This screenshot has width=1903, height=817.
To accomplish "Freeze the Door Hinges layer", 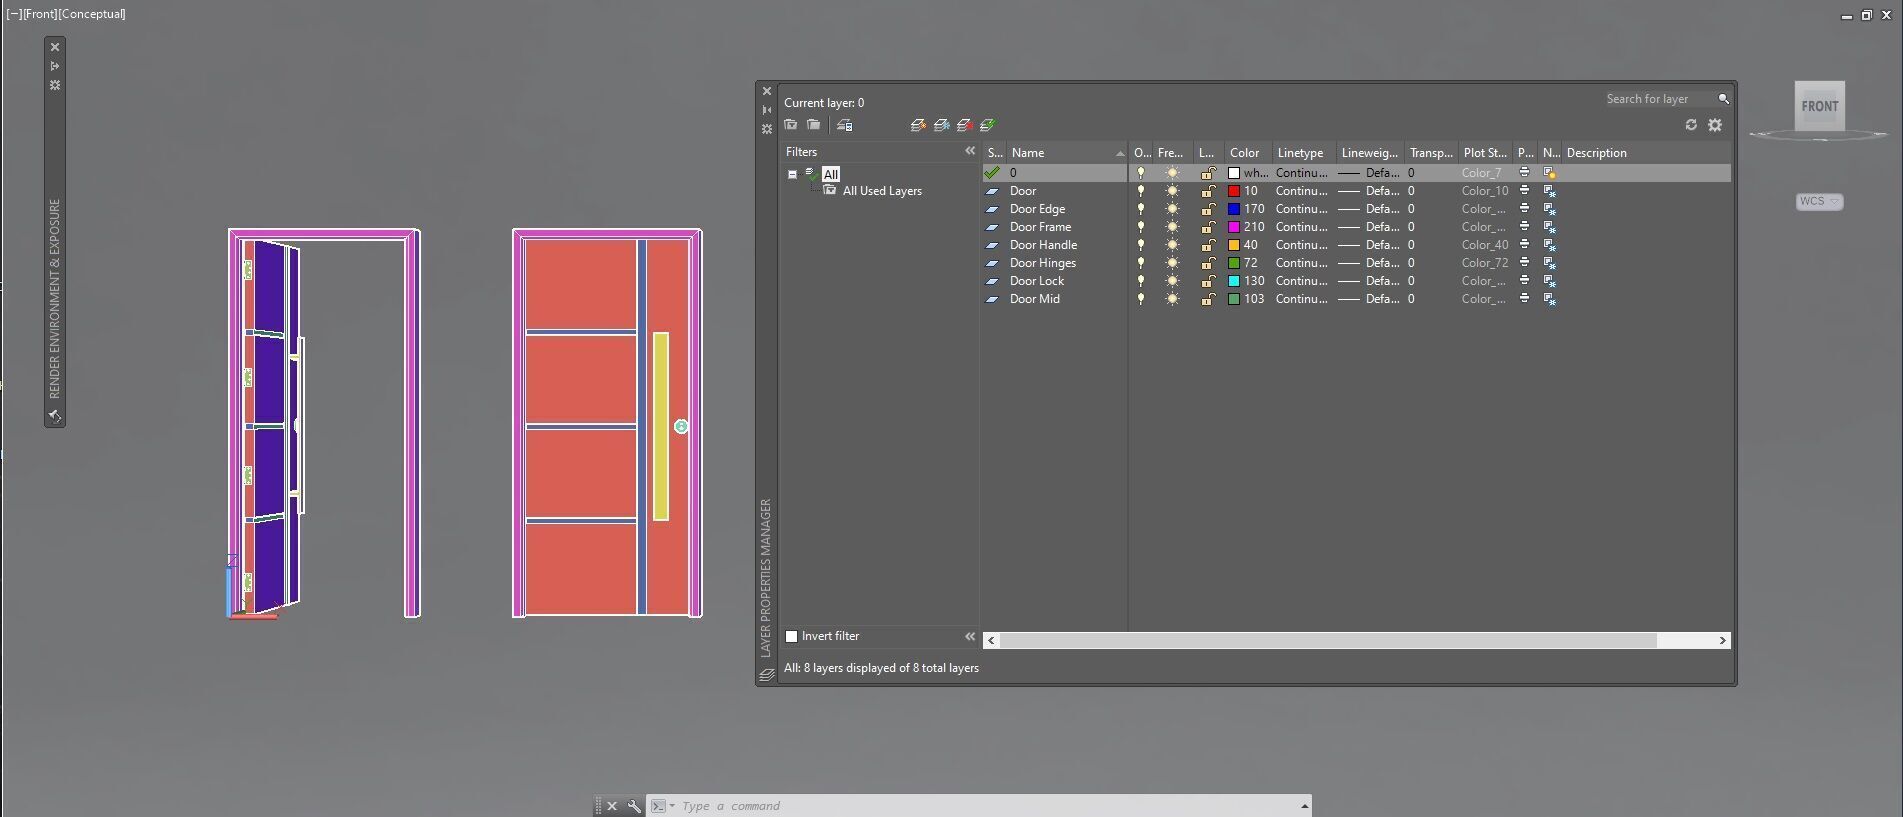I will (1172, 263).
